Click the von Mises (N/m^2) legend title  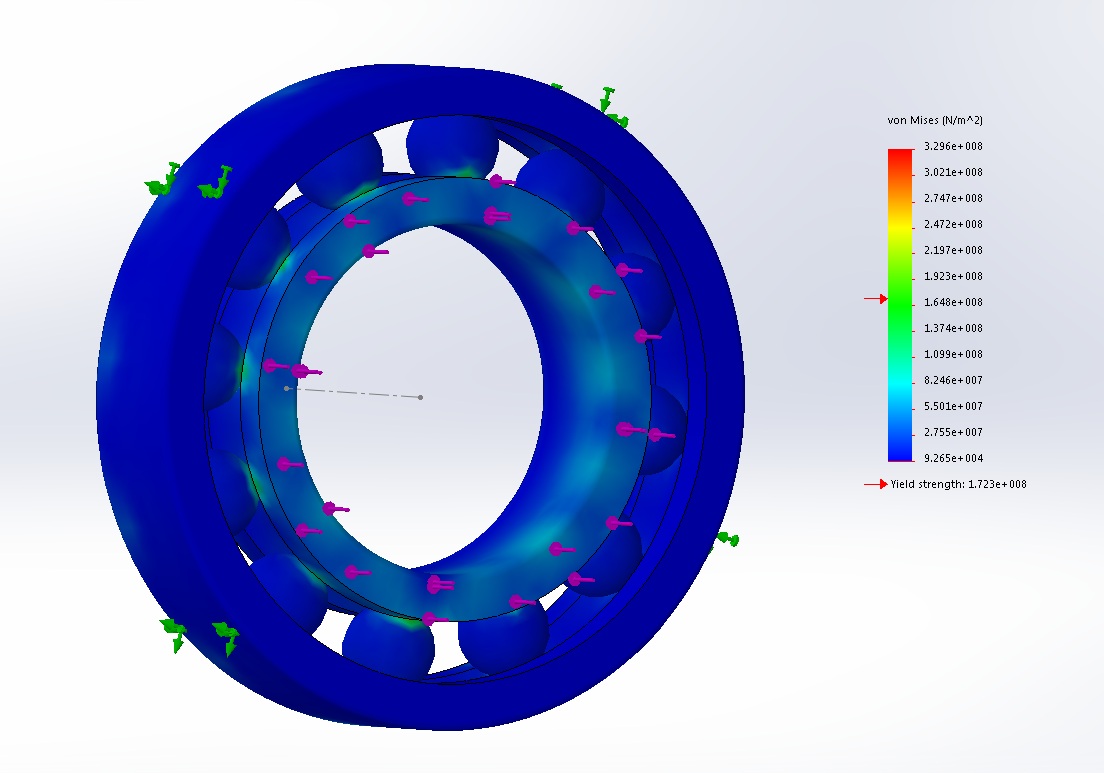[x=935, y=120]
